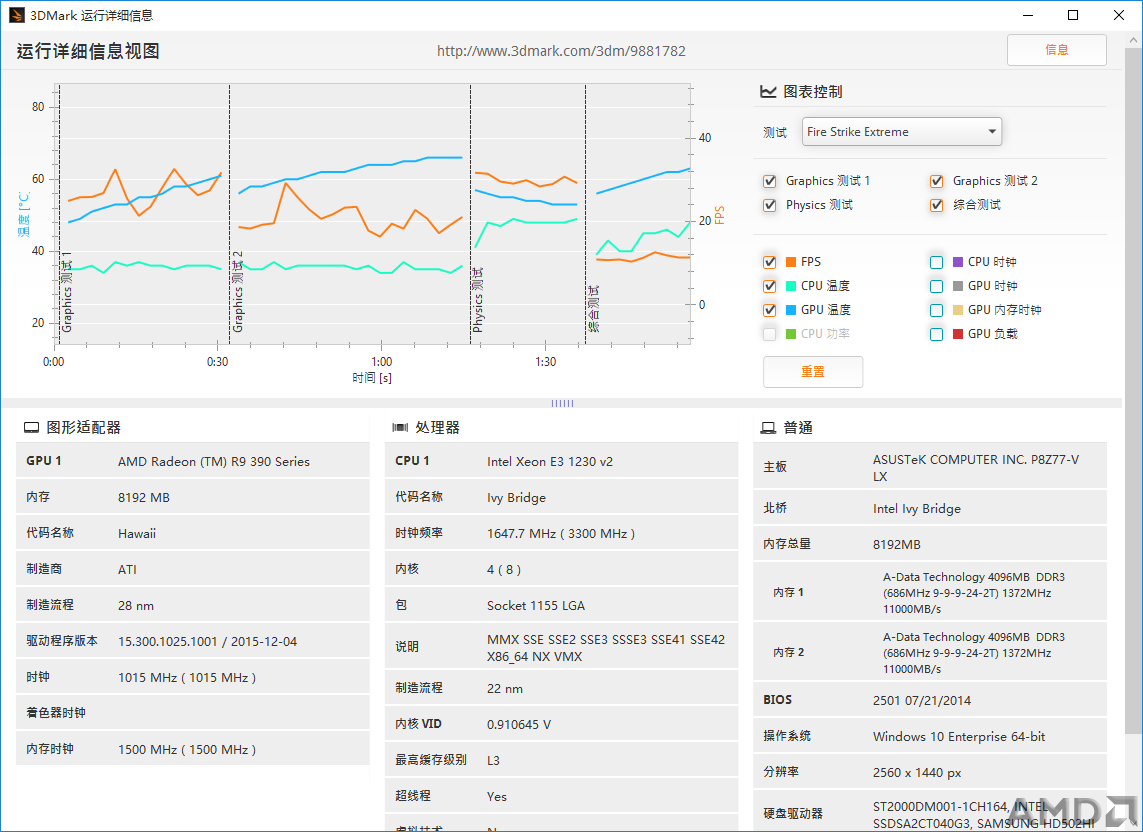Click the Windows 10 Enterprise 64-bit value
1143x832 pixels.
[959, 736]
